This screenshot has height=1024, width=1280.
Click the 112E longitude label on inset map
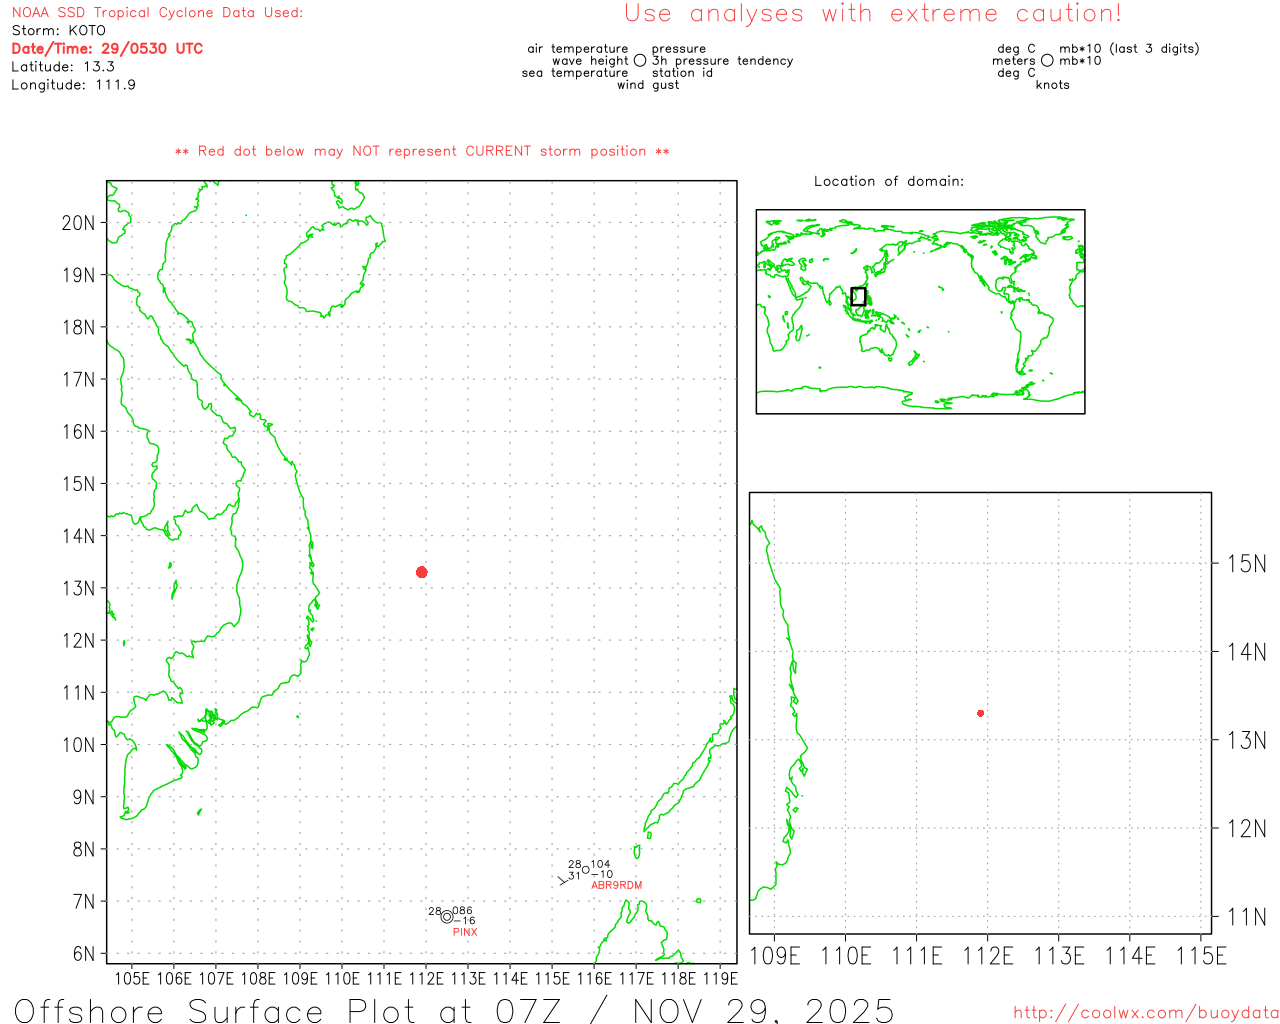987,956
